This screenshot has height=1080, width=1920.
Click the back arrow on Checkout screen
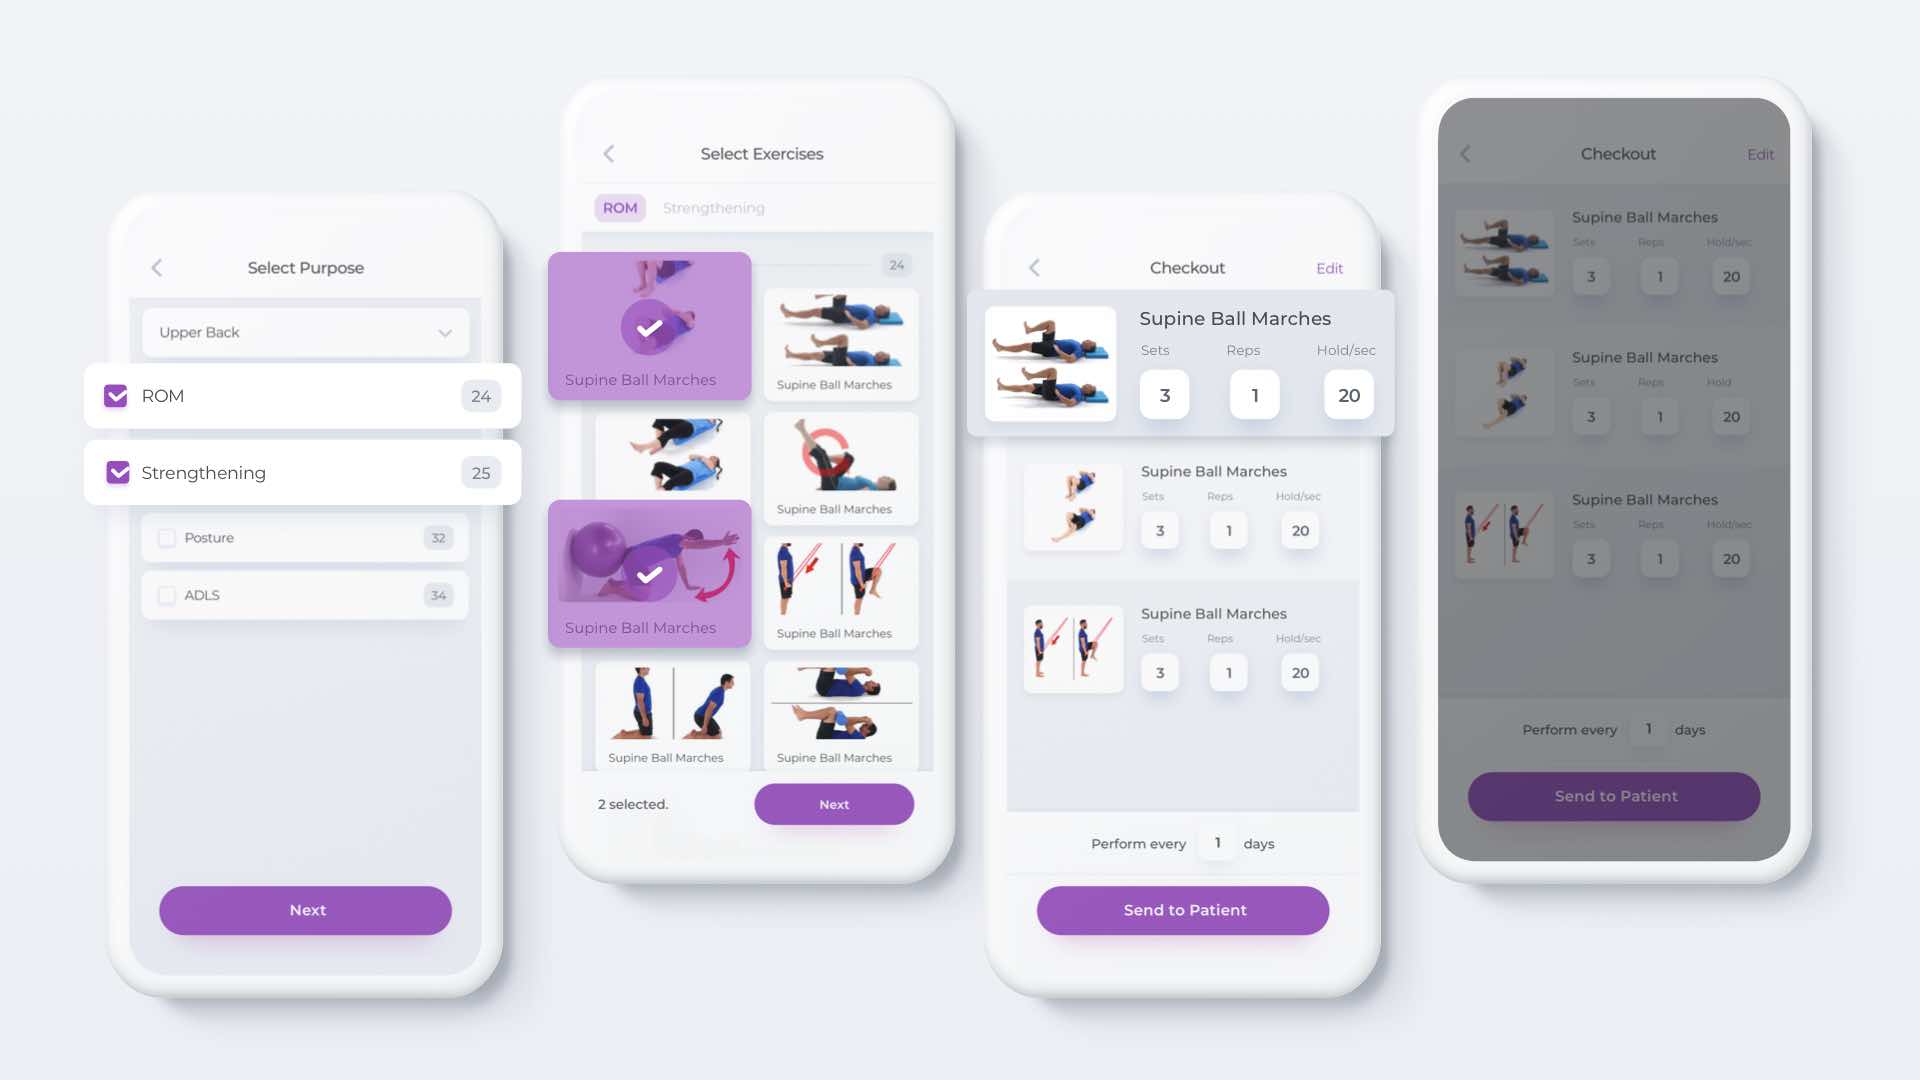click(1035, 268)
